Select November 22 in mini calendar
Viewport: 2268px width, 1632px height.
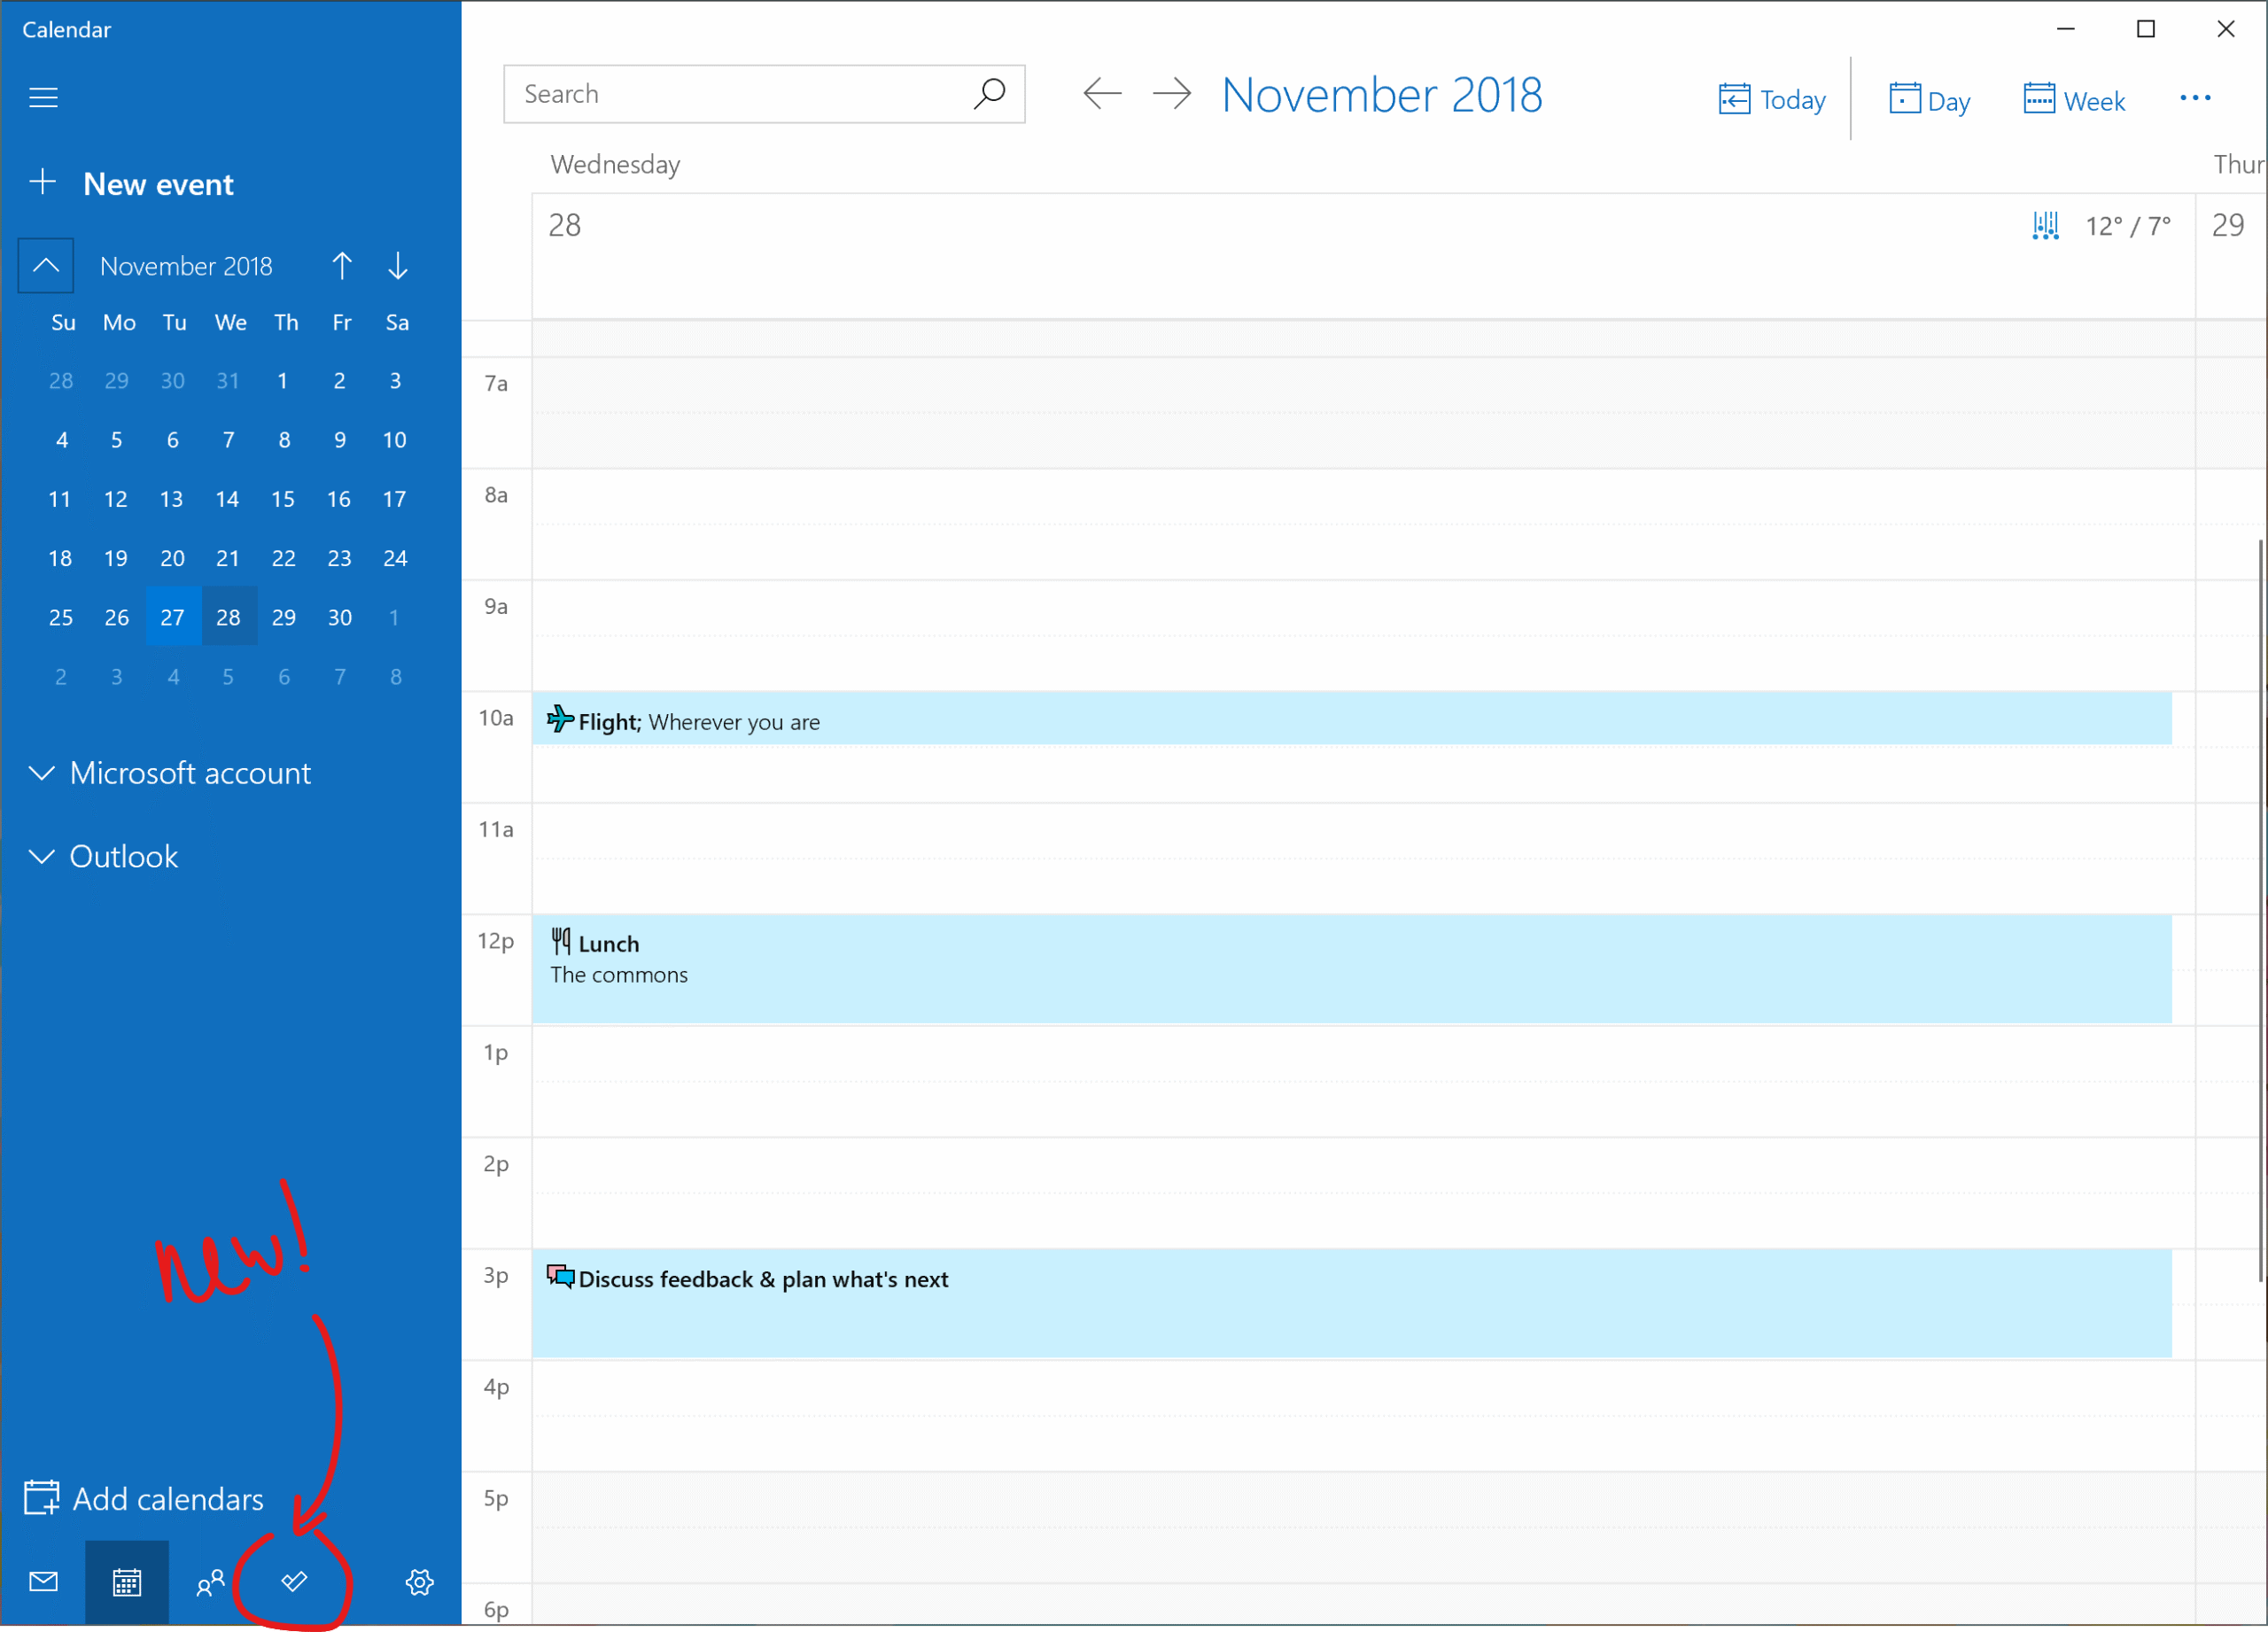(x=284, y=558)
